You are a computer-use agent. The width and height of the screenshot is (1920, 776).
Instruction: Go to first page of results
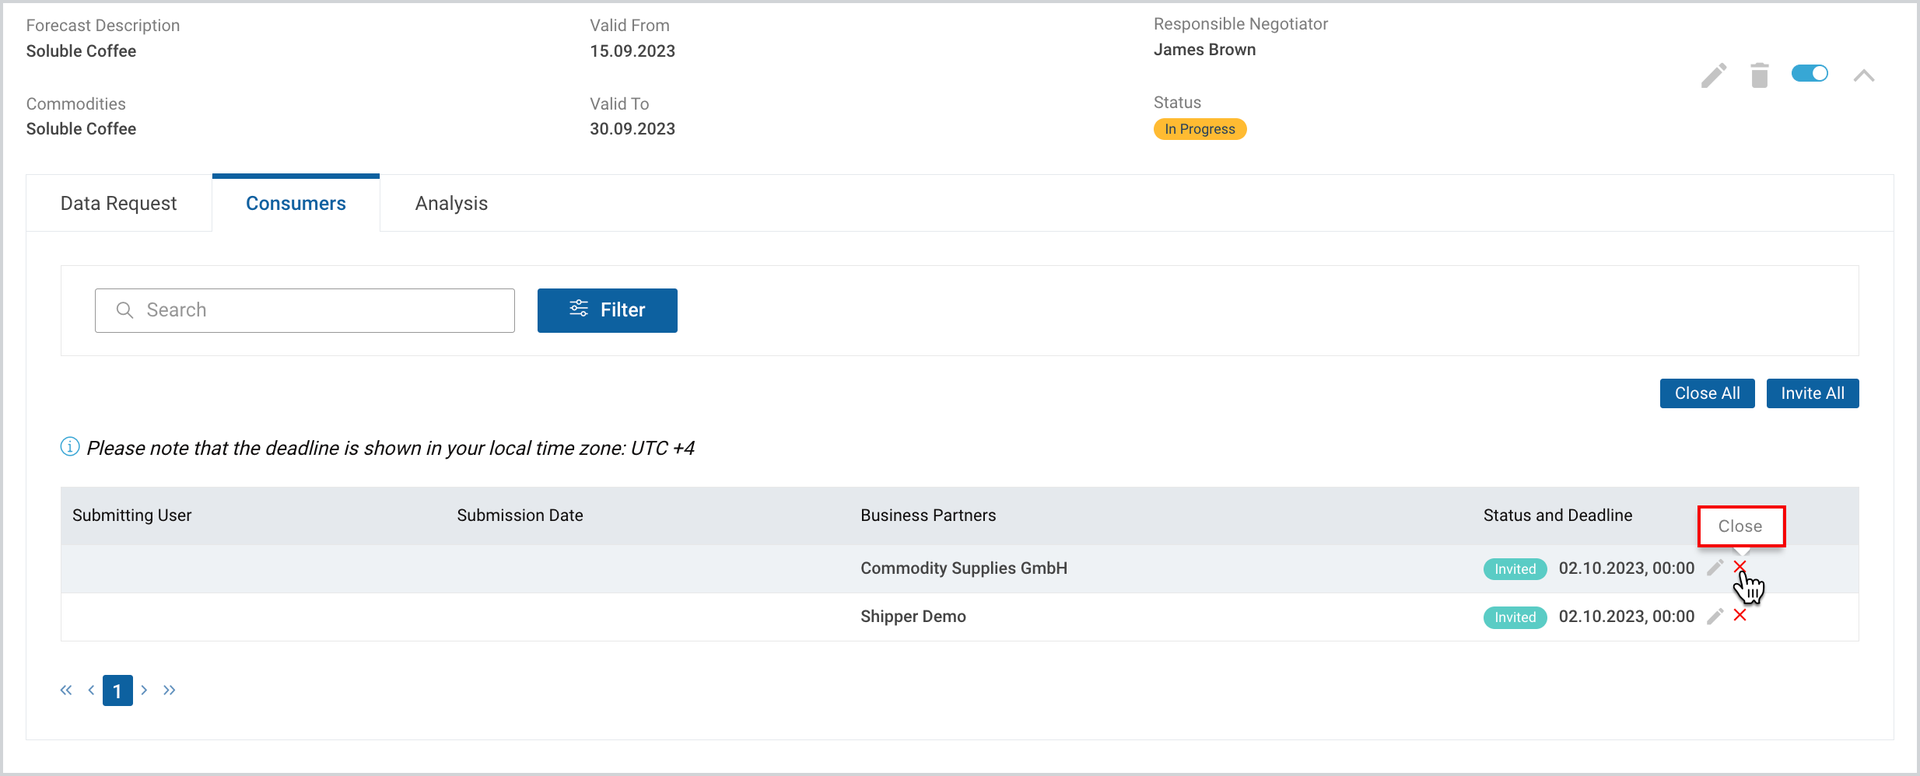point(66,690)
